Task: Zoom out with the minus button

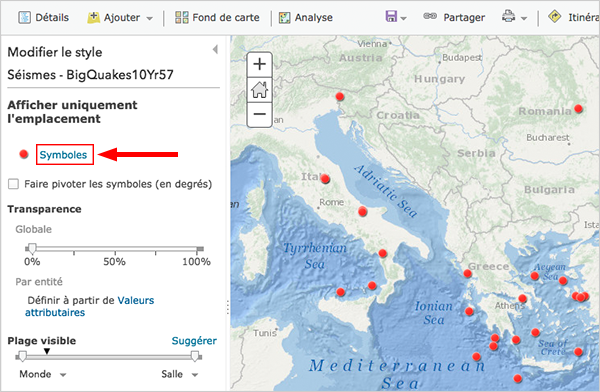Action: [x=259, y=114]
